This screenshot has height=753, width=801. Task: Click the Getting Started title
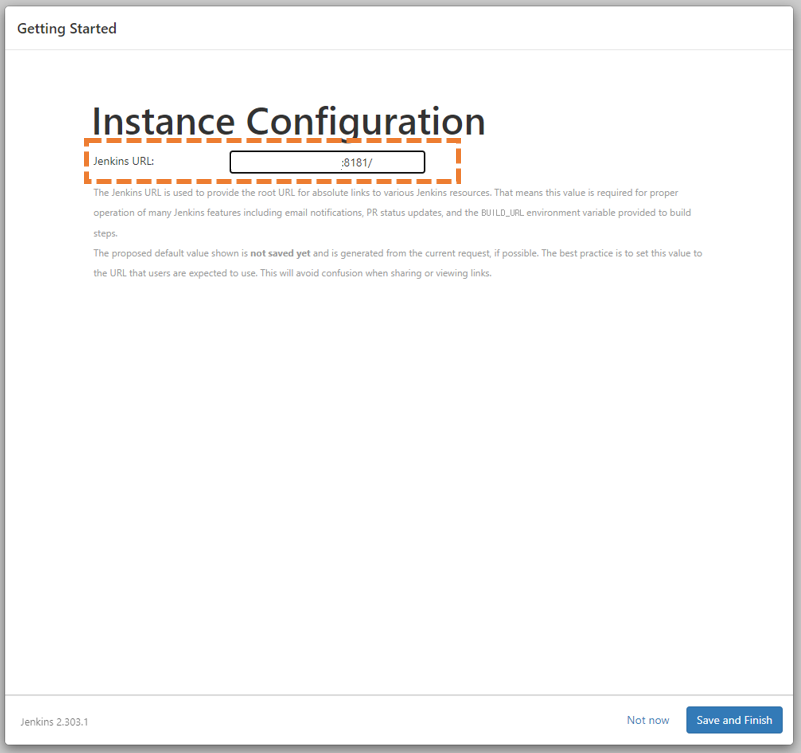[67, 29]
